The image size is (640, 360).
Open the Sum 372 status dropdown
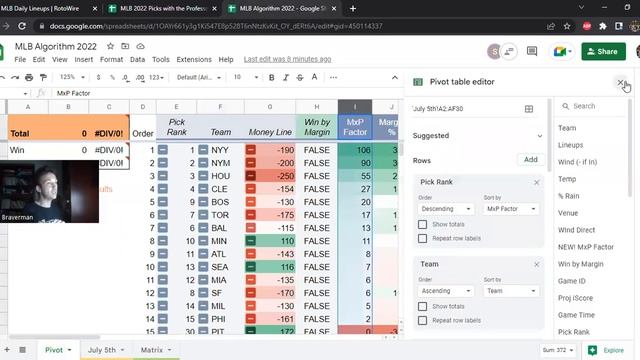tap(557, 350)
